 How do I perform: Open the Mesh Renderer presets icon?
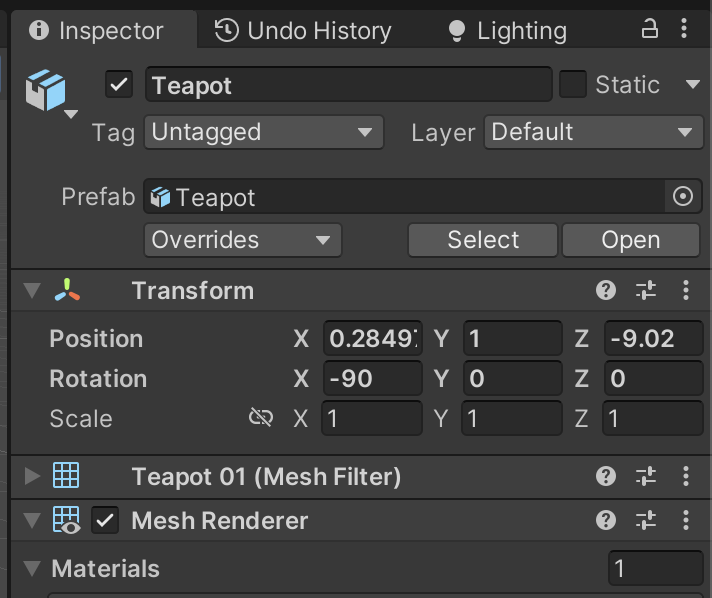(646, 520)
